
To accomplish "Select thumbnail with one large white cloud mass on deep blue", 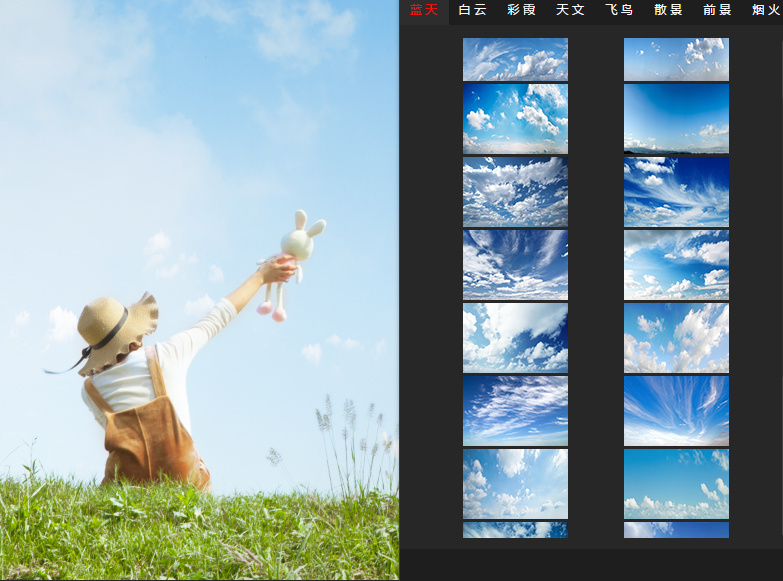I will pos(515,338).
